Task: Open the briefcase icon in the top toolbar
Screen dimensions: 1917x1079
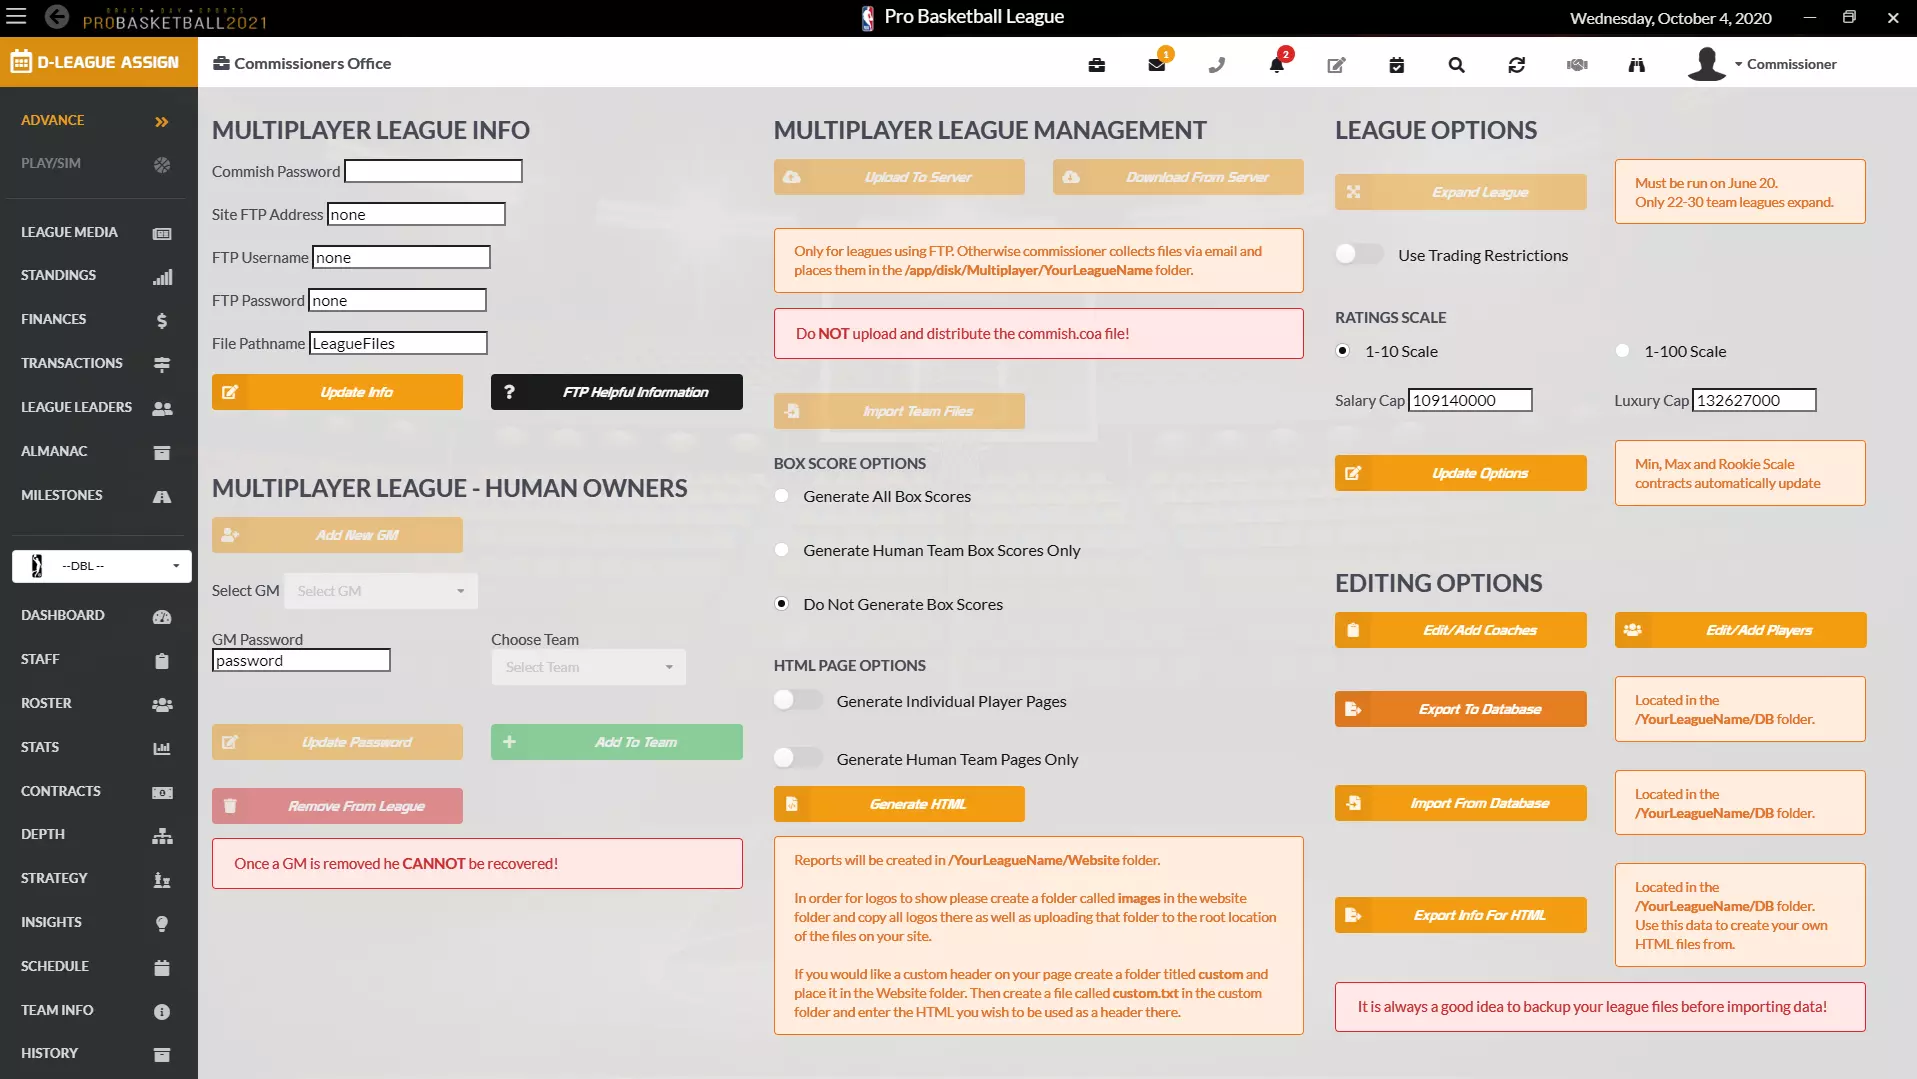Action: 1097,65
